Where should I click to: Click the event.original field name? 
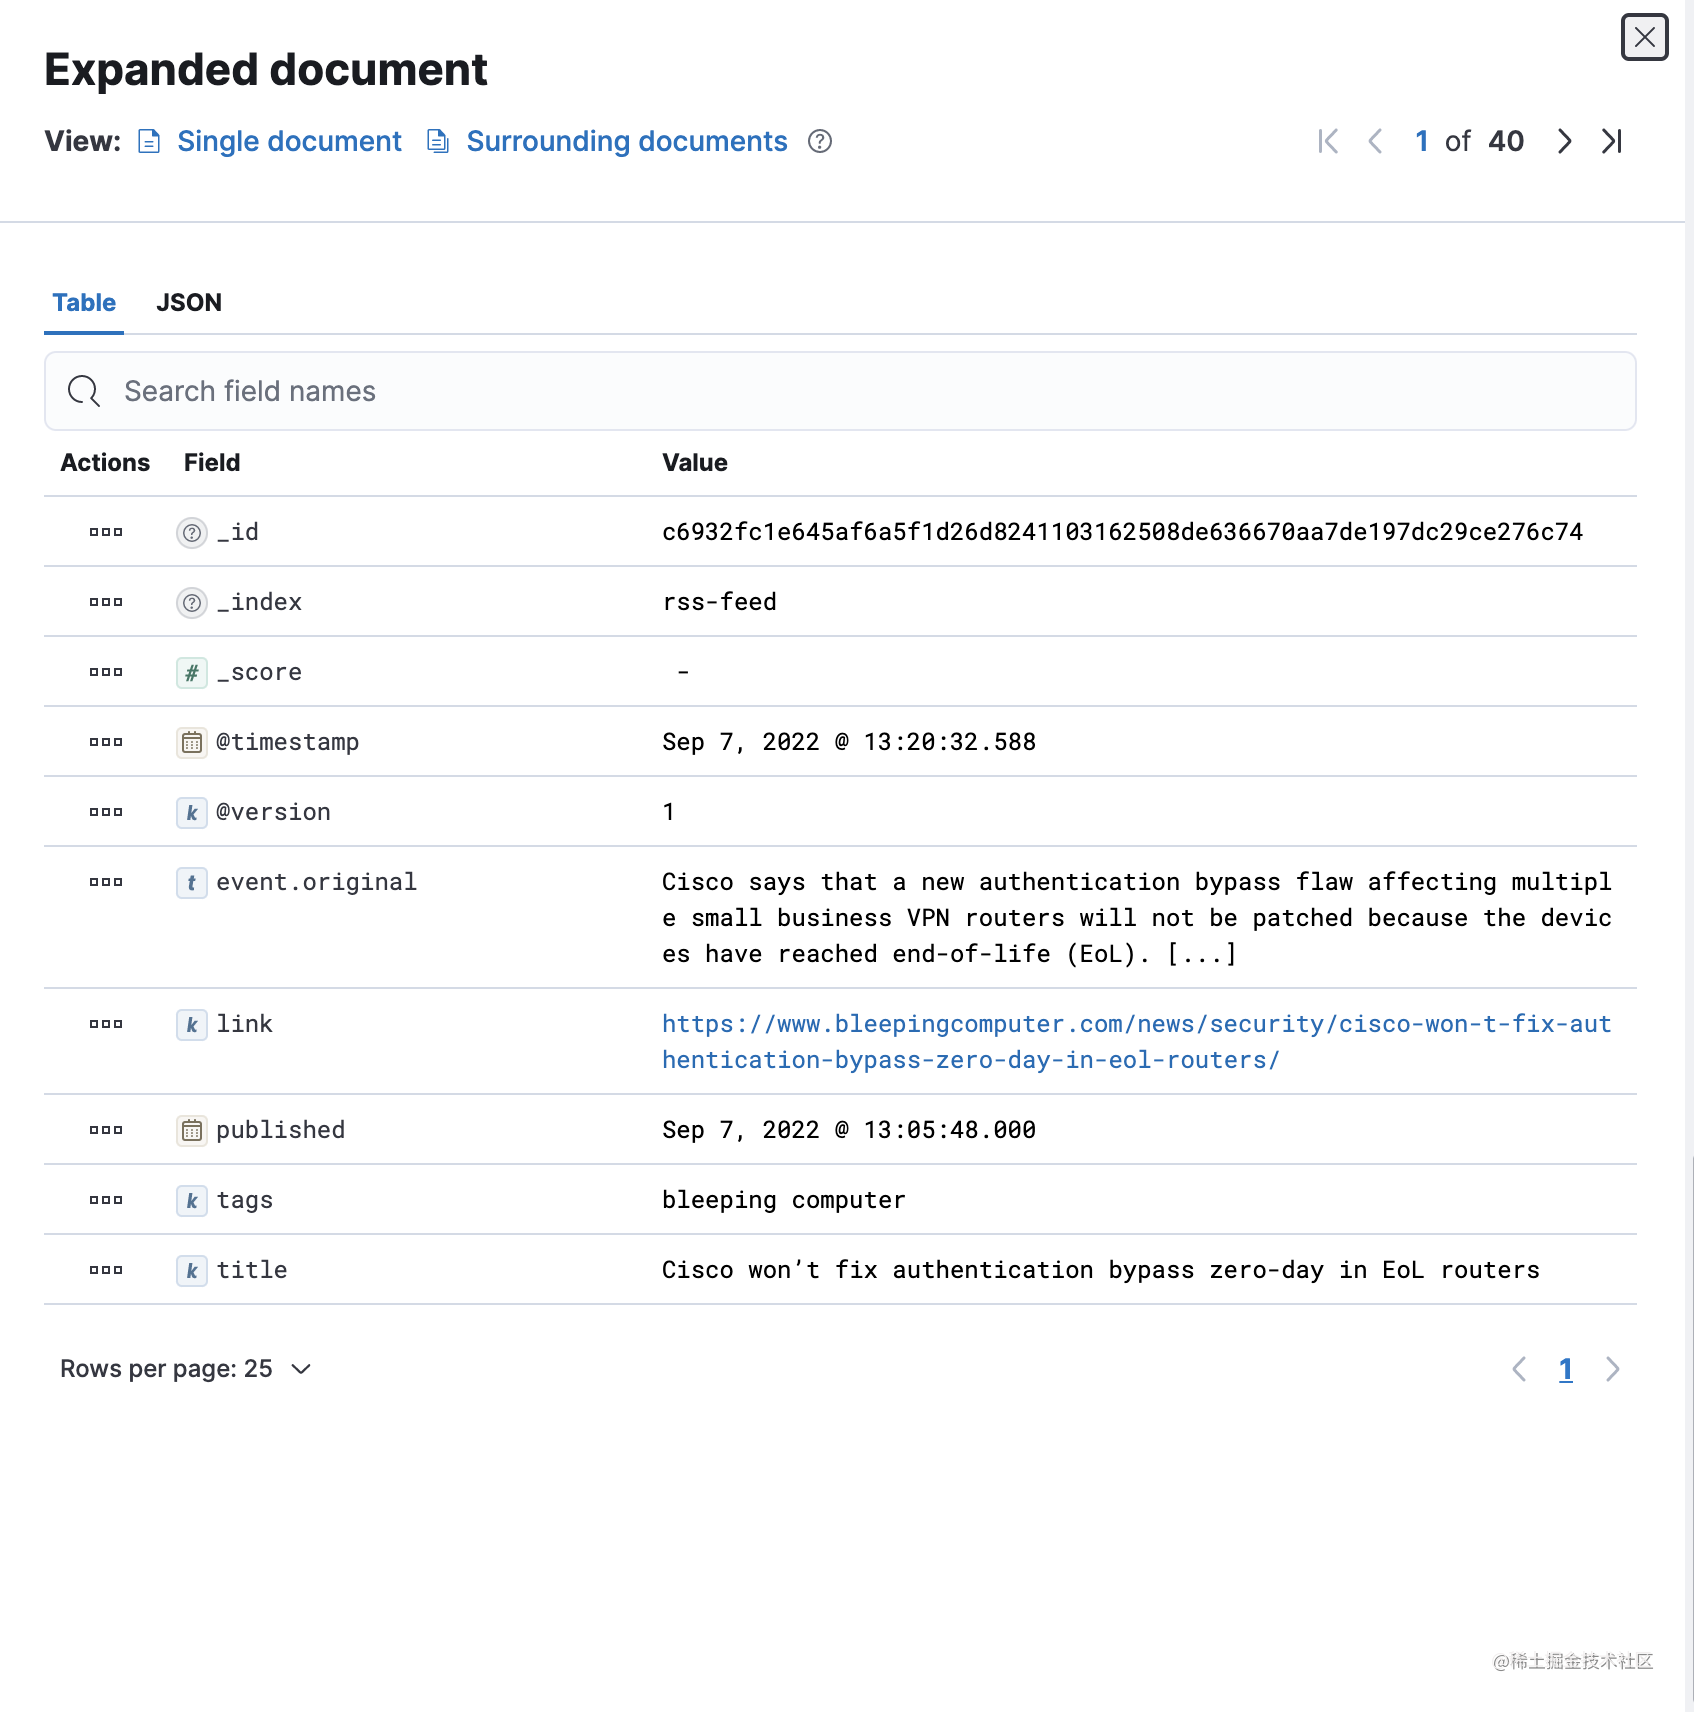(316, 882)
